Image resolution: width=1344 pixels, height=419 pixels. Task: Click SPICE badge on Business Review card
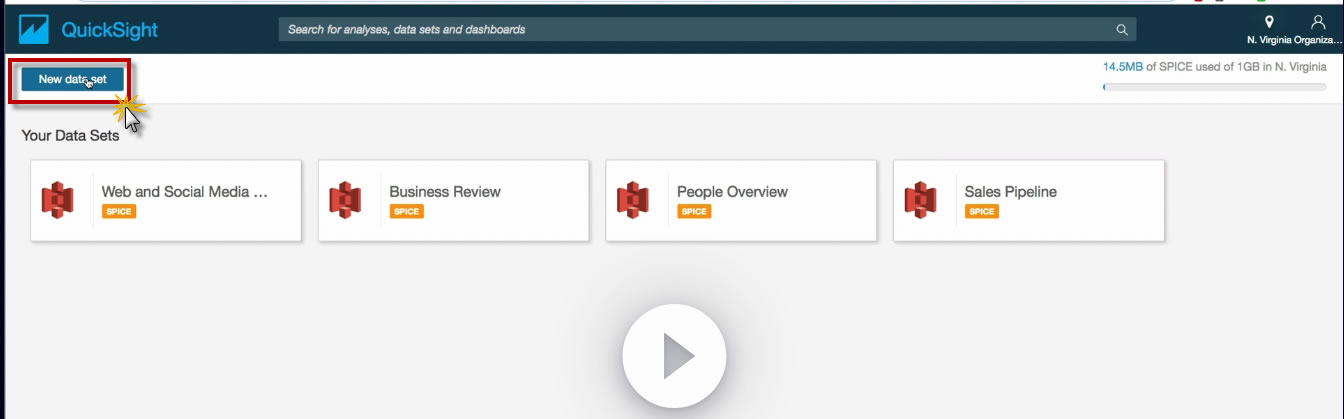pyautogui.click(x=406, y=211)
